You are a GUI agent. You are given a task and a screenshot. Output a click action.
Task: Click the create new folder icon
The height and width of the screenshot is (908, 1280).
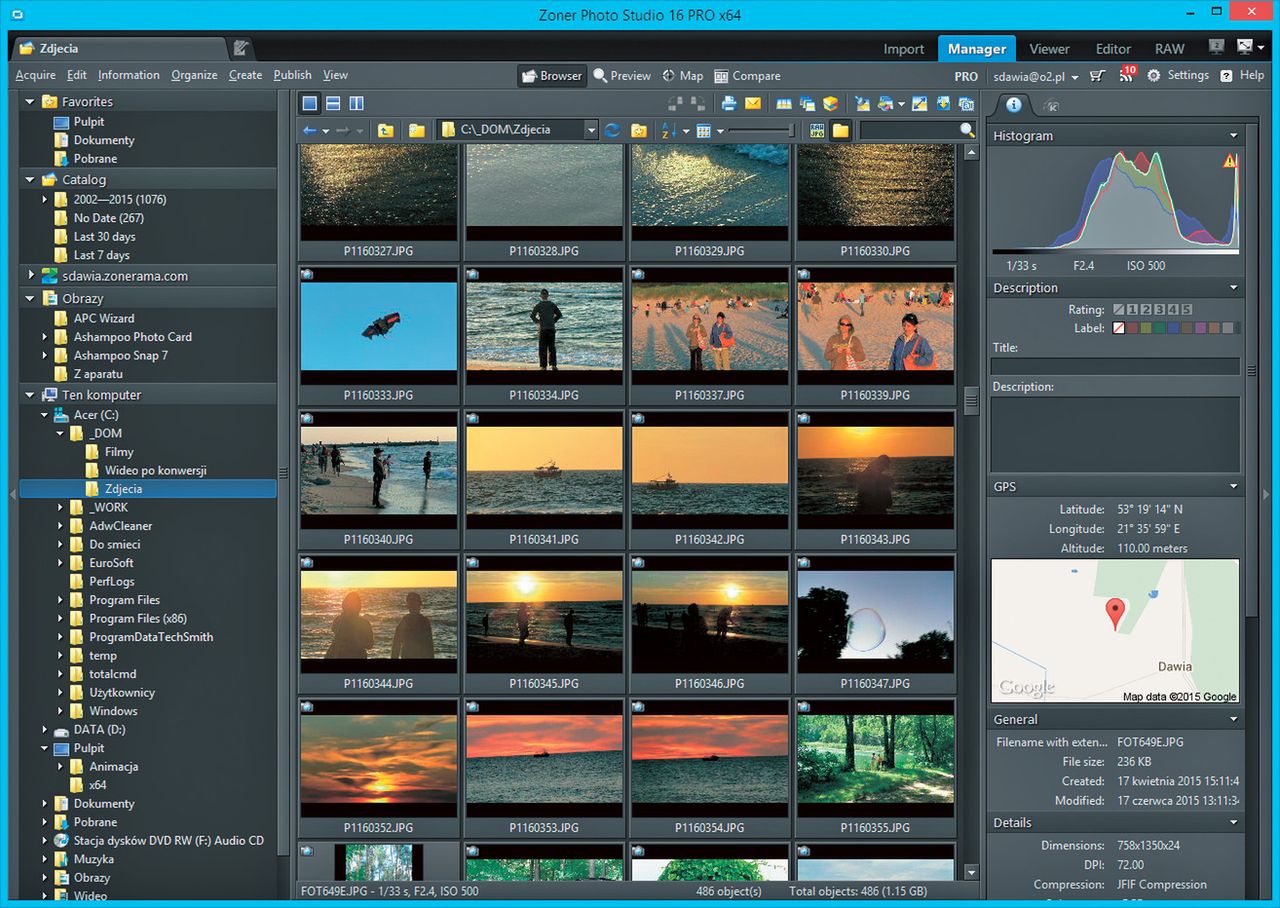tap(416, 130)
